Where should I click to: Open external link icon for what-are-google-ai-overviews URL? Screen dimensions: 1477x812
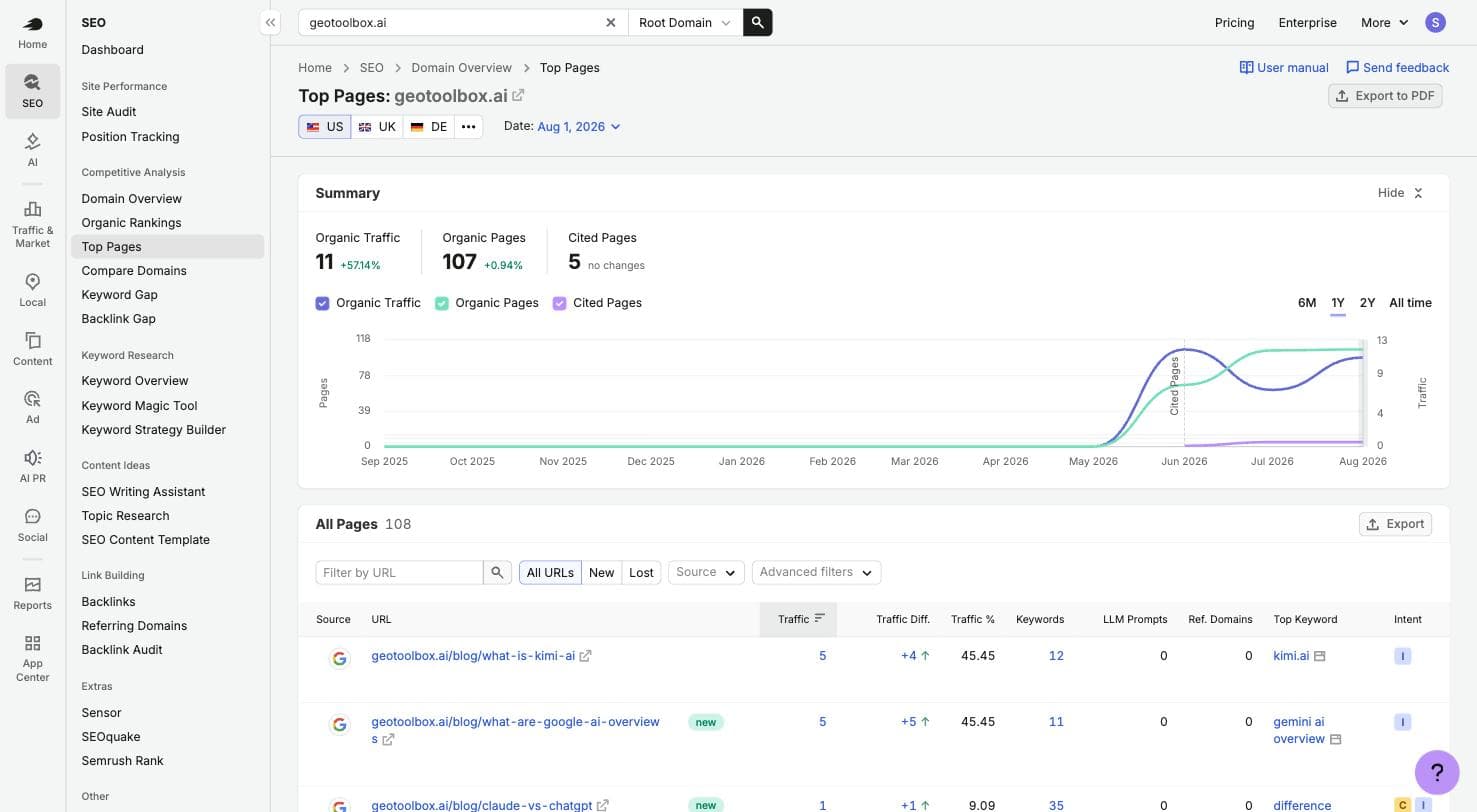tap(388, 739)
